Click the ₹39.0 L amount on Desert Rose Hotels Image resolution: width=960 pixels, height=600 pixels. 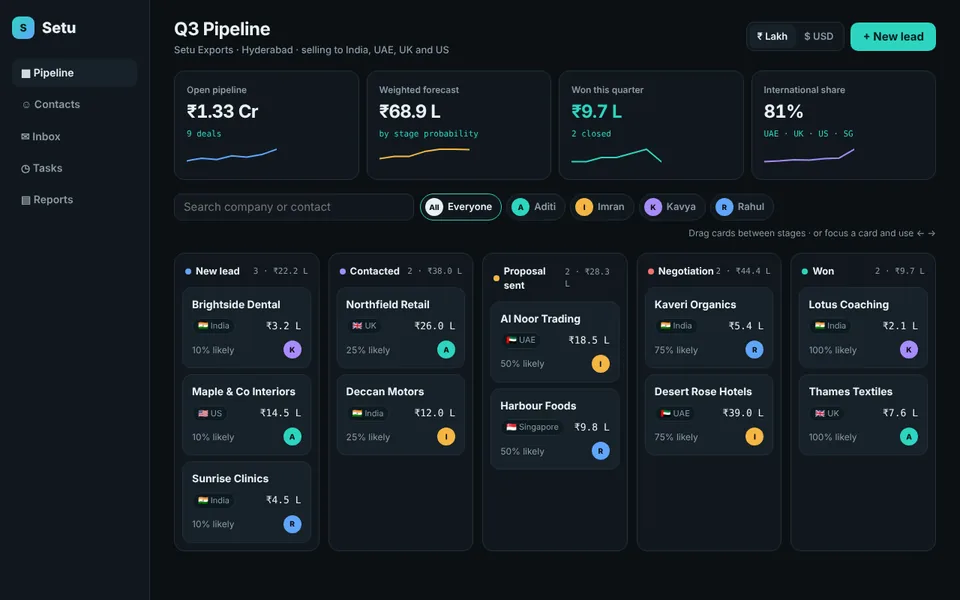[743, 413]
